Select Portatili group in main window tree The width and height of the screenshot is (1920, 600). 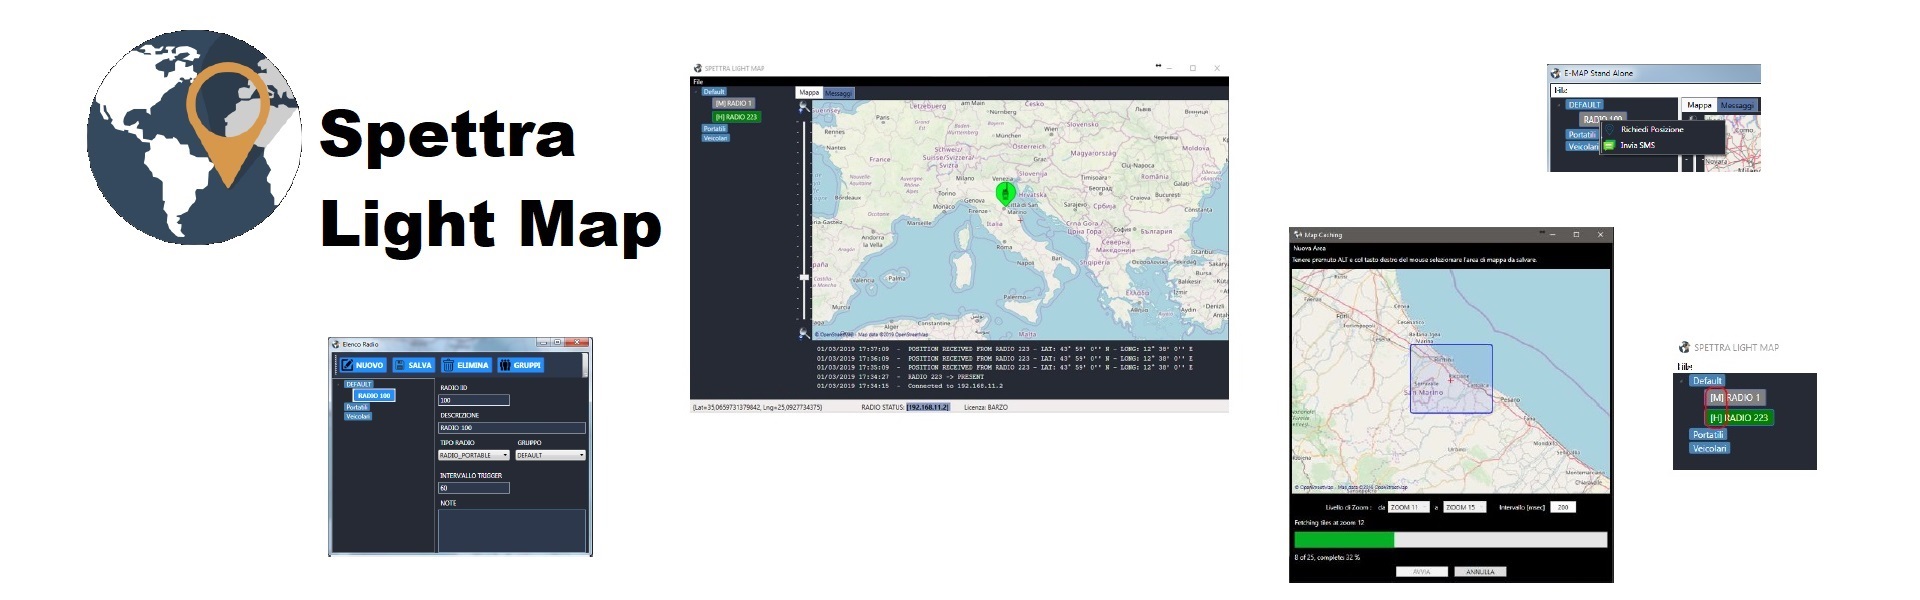click(715, 129)
